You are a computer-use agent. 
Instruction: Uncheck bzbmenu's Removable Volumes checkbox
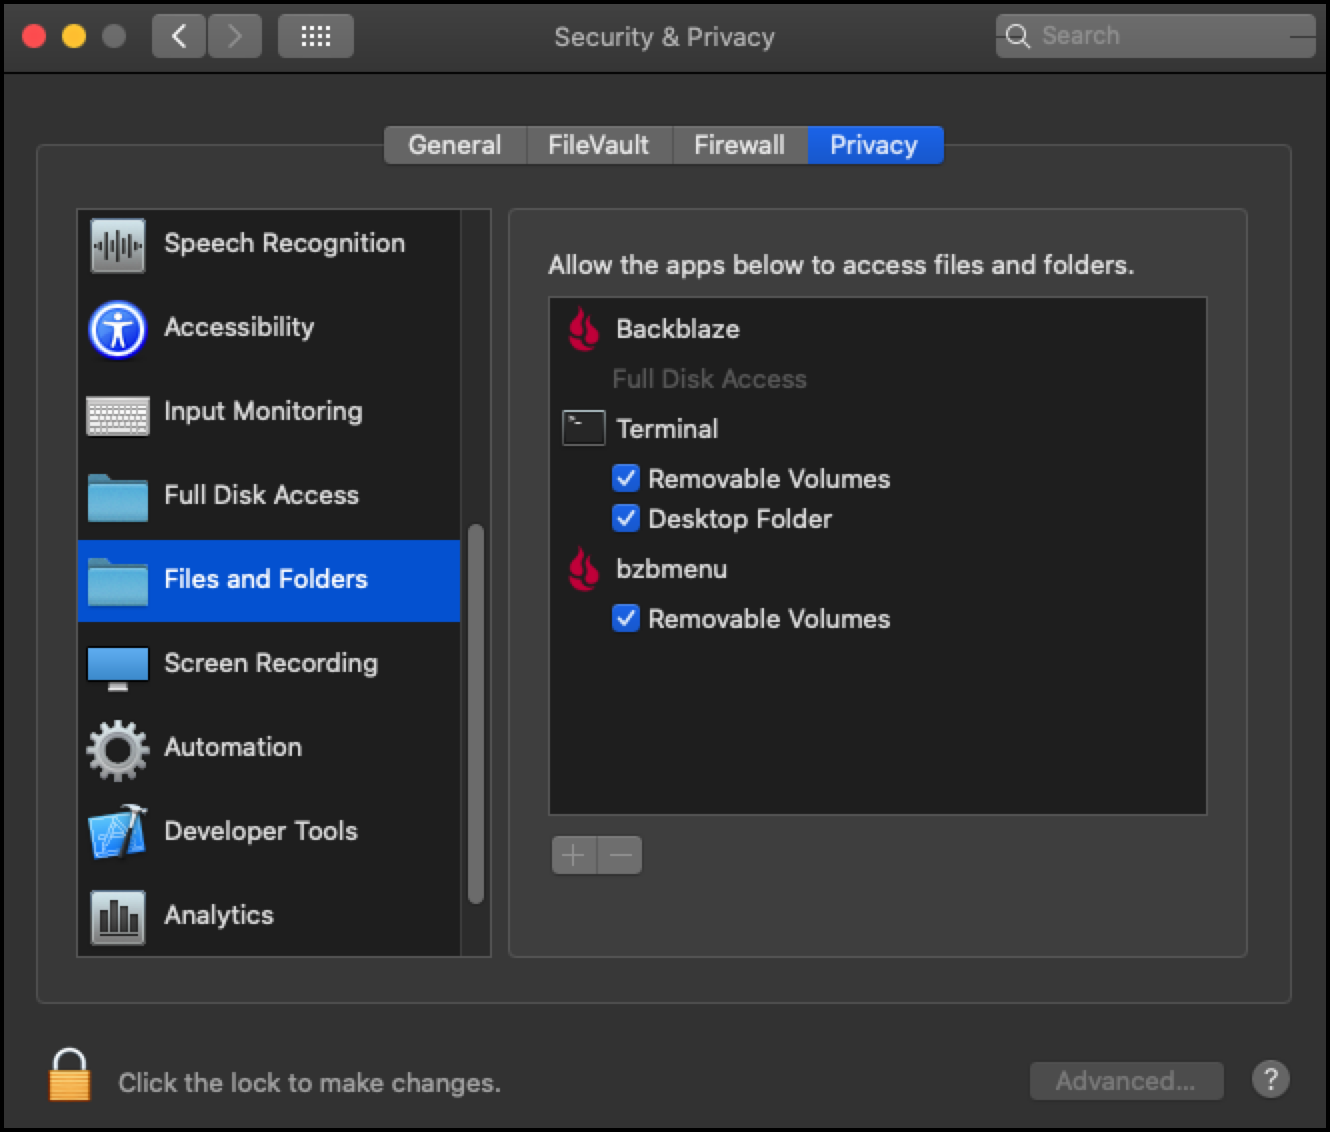(626, 618)
